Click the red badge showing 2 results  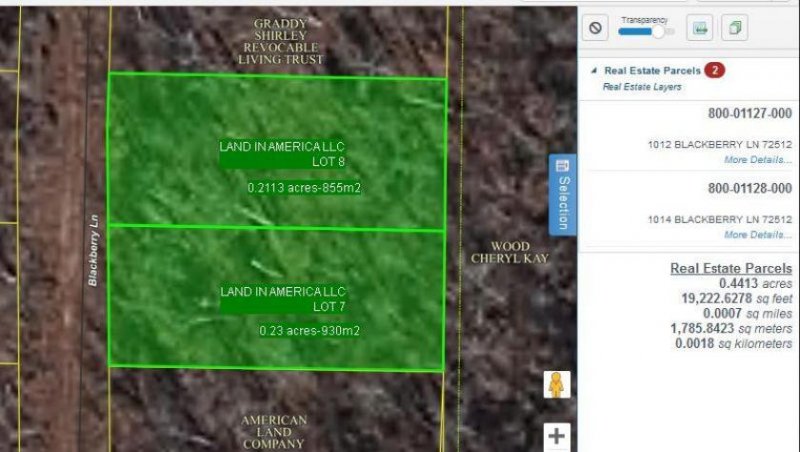[x=714, y=70]
